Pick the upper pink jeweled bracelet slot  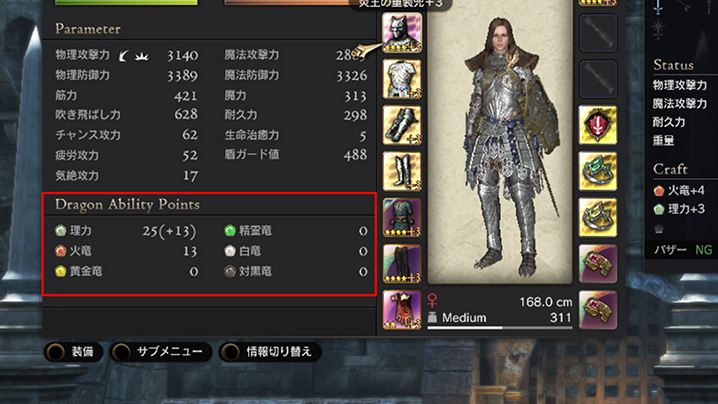coord(598,264)
